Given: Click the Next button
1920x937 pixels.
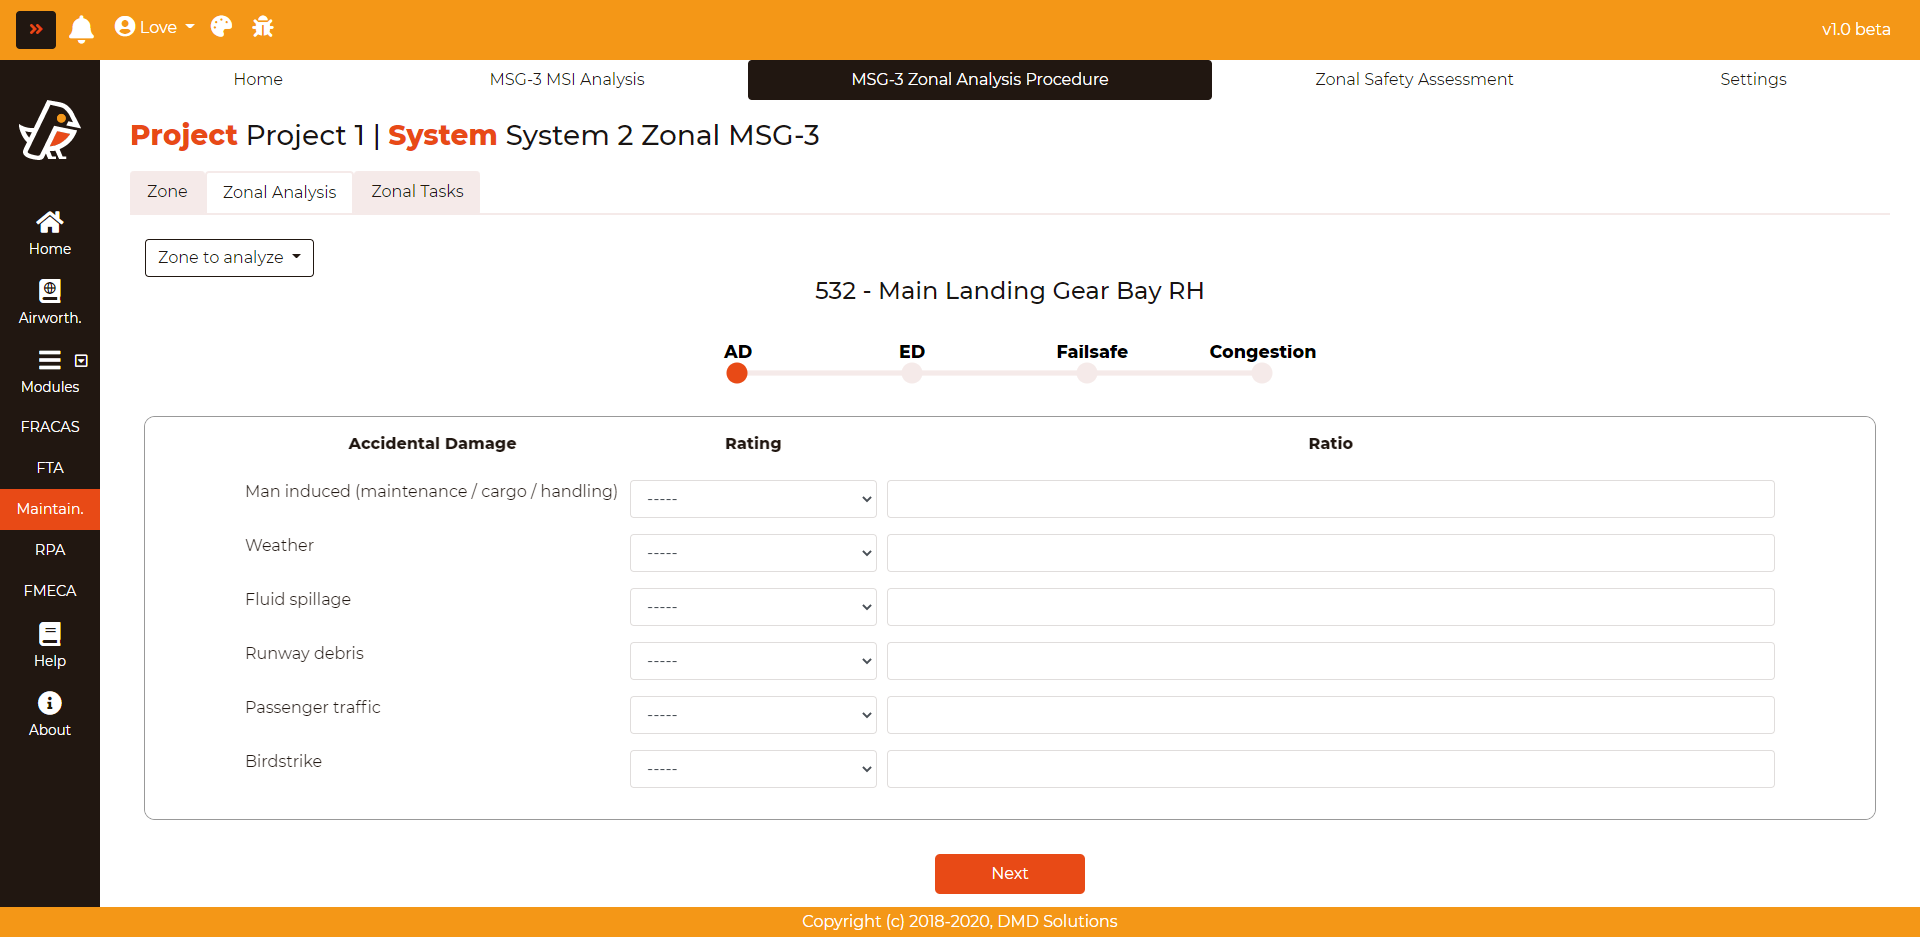Looking at the screenshot, I should pos(1009,873).
